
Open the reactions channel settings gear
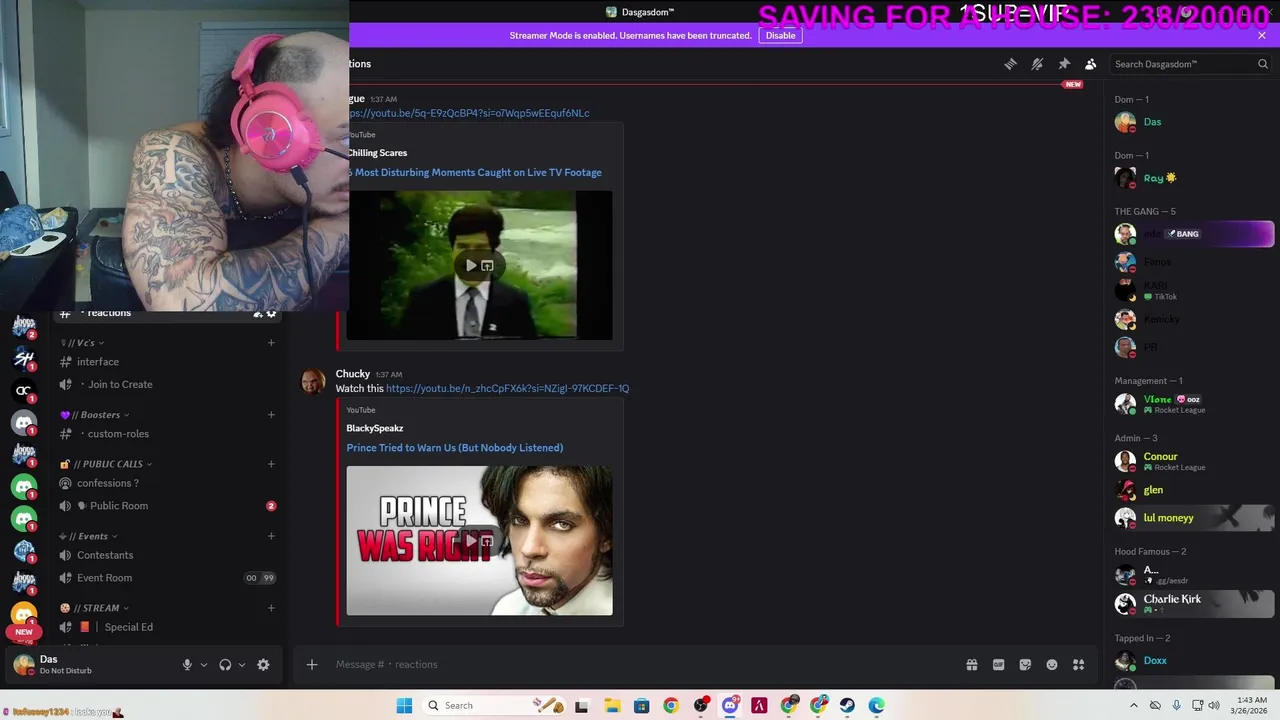pos(271,313)
